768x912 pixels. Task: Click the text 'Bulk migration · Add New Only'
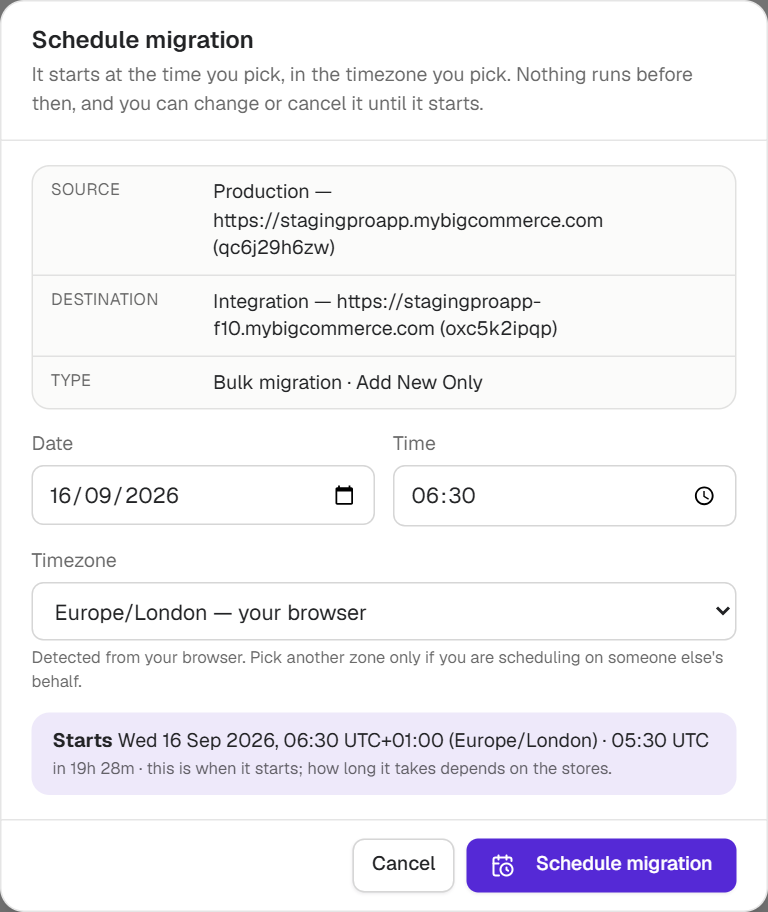[x=348, y=382]
